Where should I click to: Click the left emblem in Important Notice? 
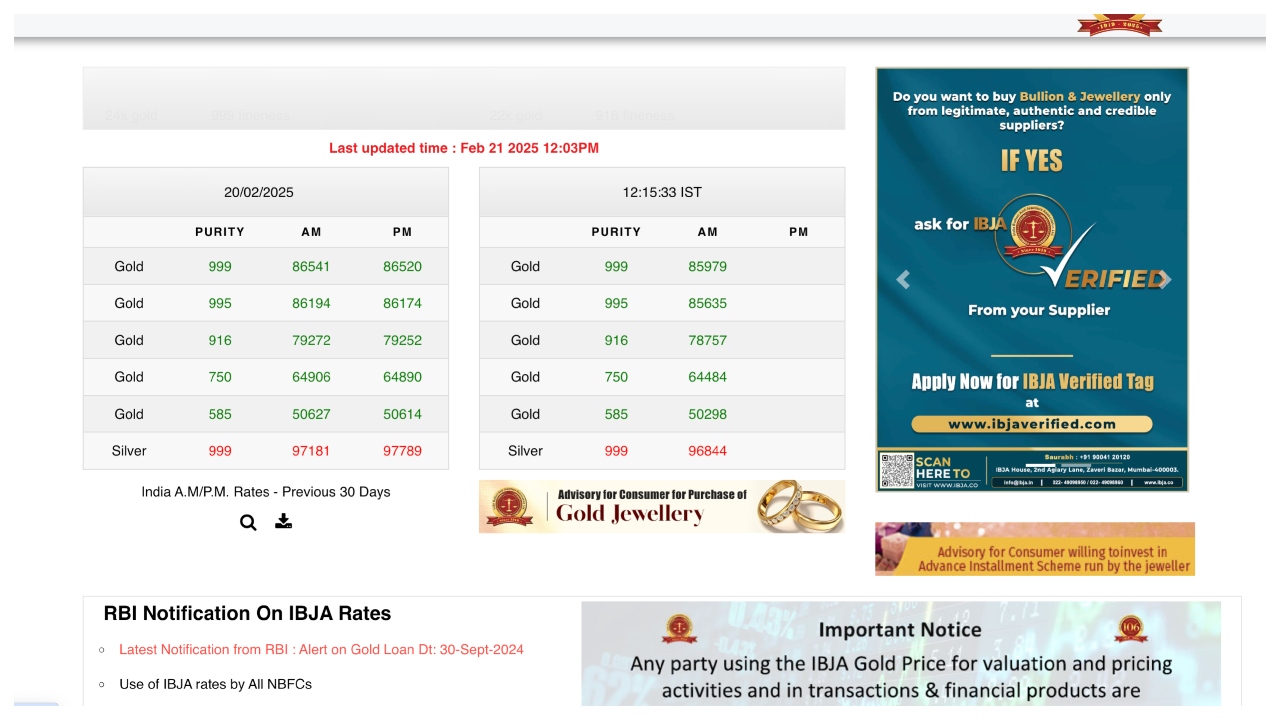pos(679,629)
